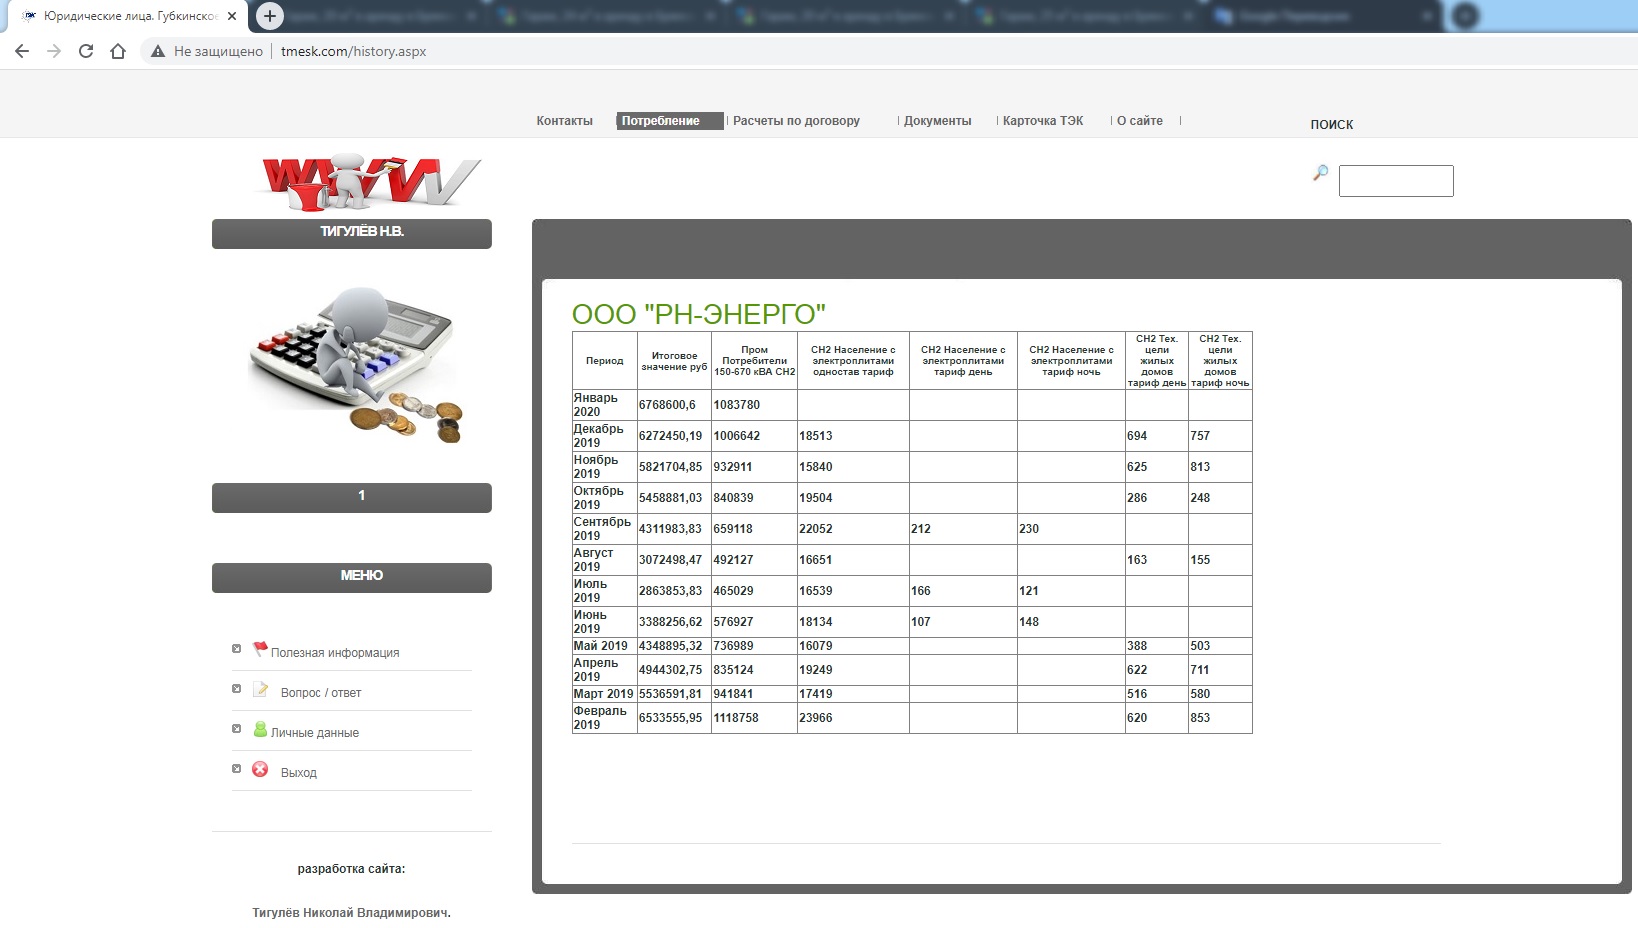This screenshot has width=1638, height=928.
Task: Click the notepad Вопрос / ответ icon
Action: click(x=261, y=690)
